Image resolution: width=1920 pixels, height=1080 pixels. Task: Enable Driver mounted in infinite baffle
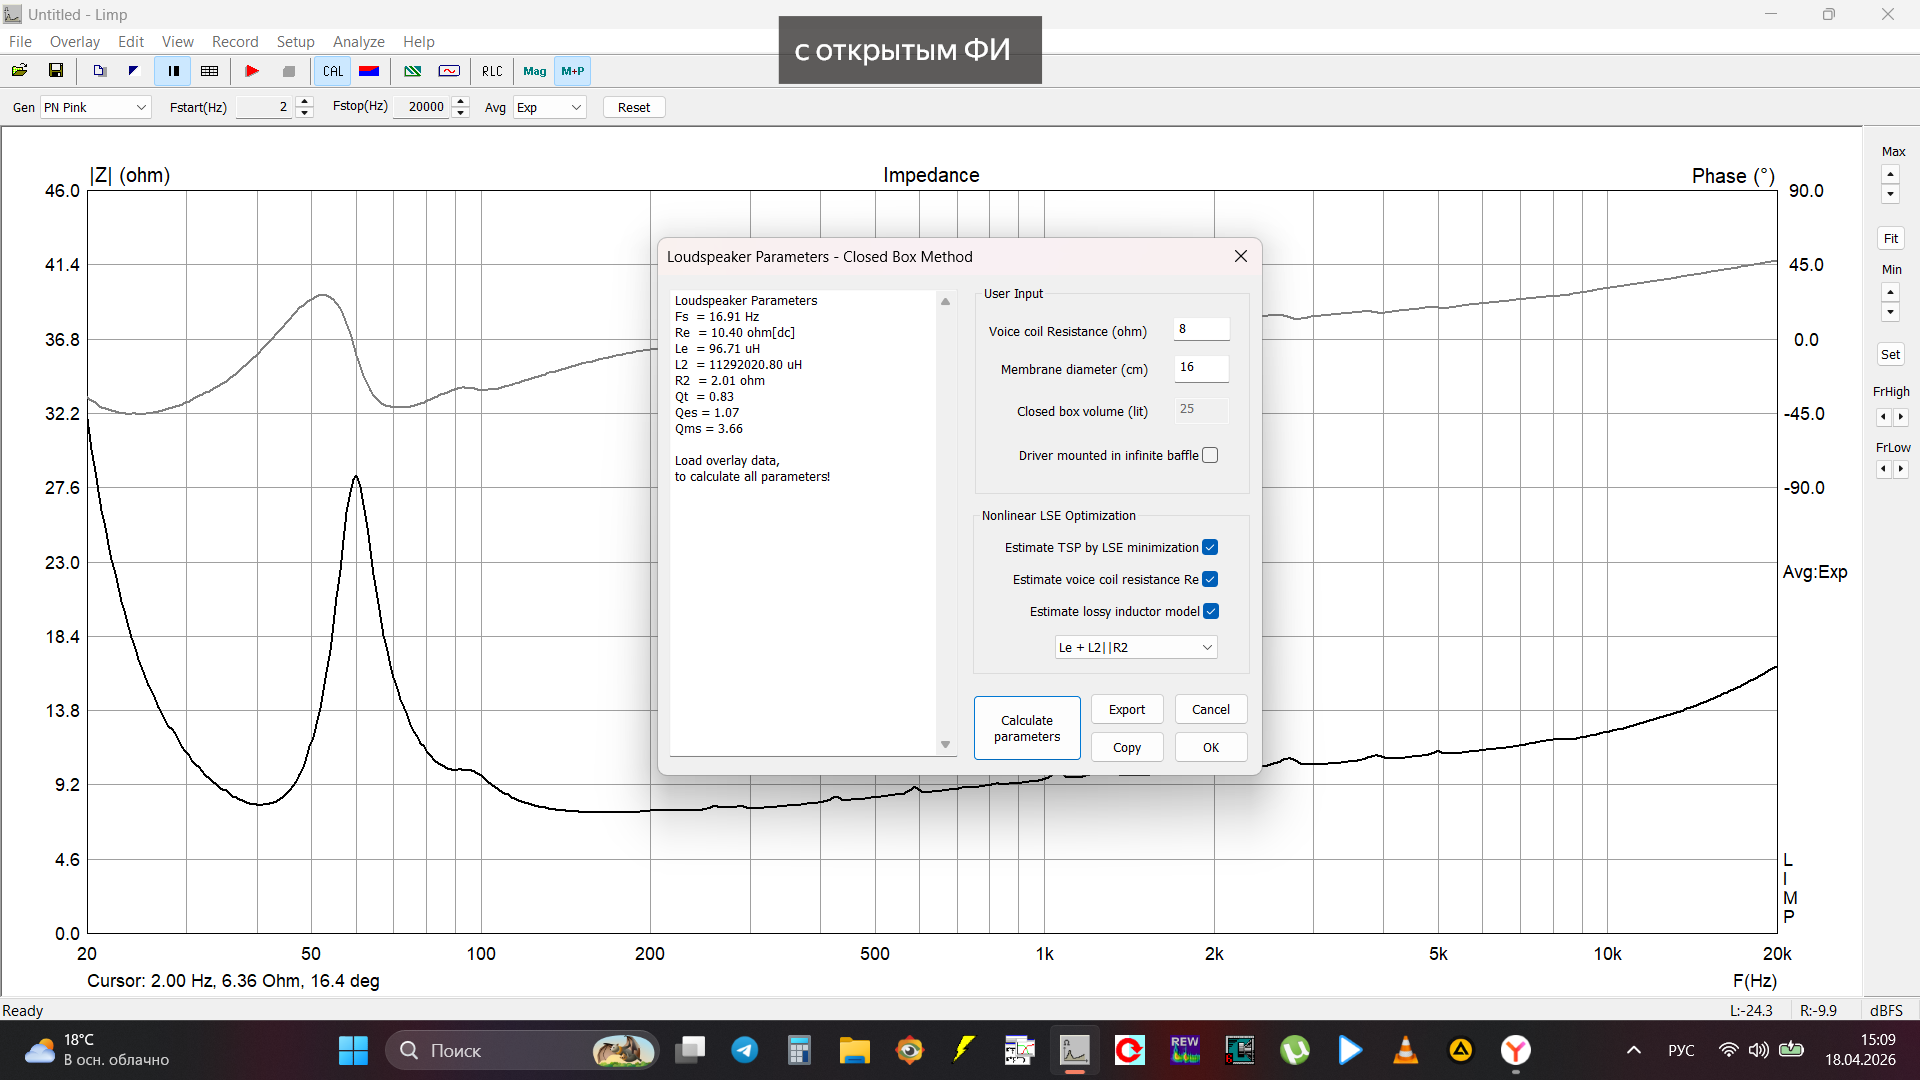1210,455
